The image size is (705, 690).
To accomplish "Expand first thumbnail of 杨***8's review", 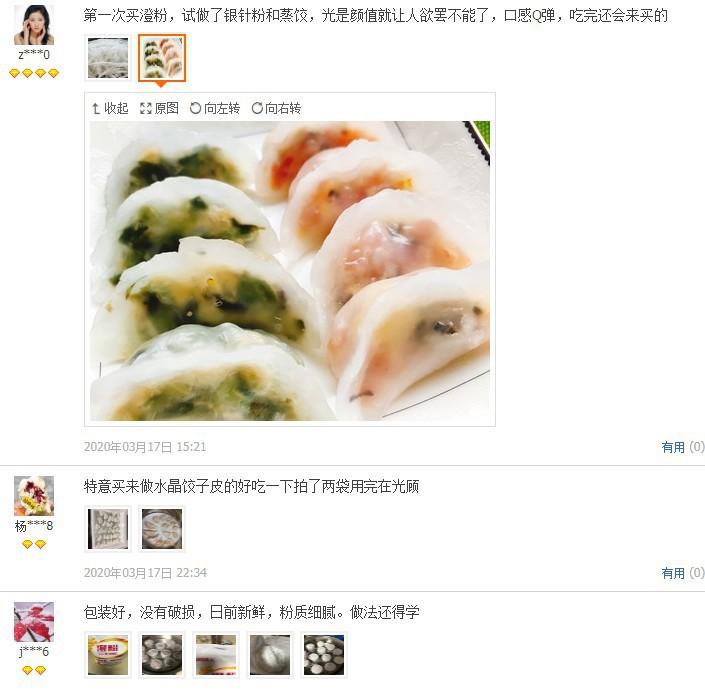I will pyautogui.click(x=108, y=529).
